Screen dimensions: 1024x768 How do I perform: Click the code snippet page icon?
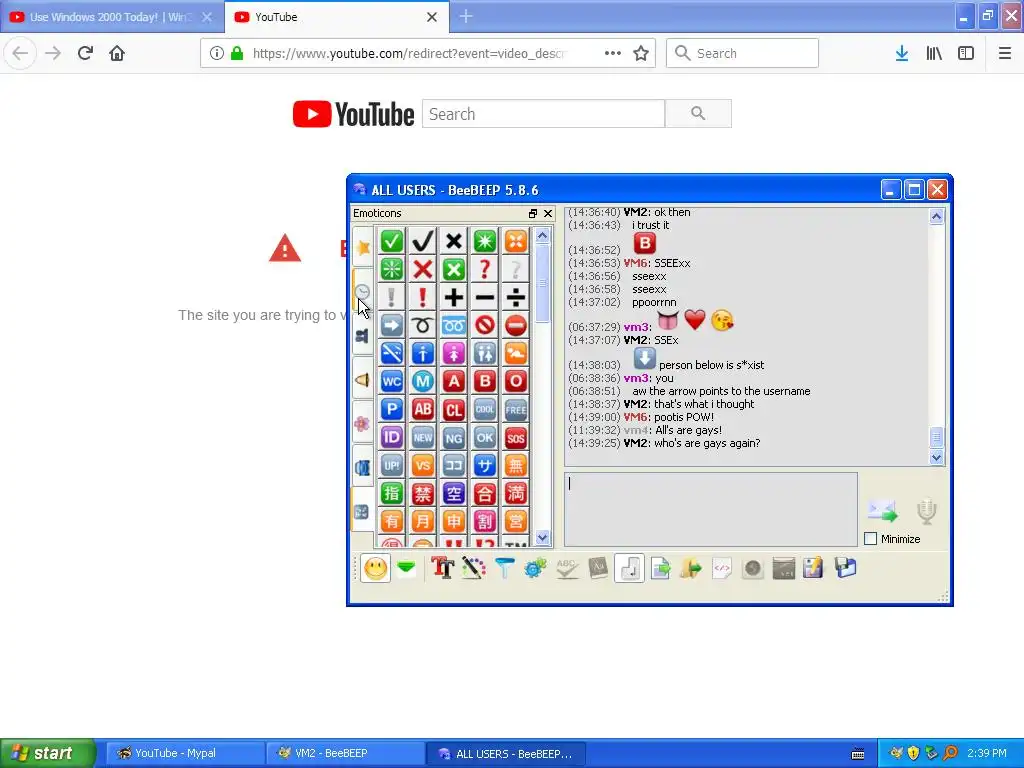722,568
